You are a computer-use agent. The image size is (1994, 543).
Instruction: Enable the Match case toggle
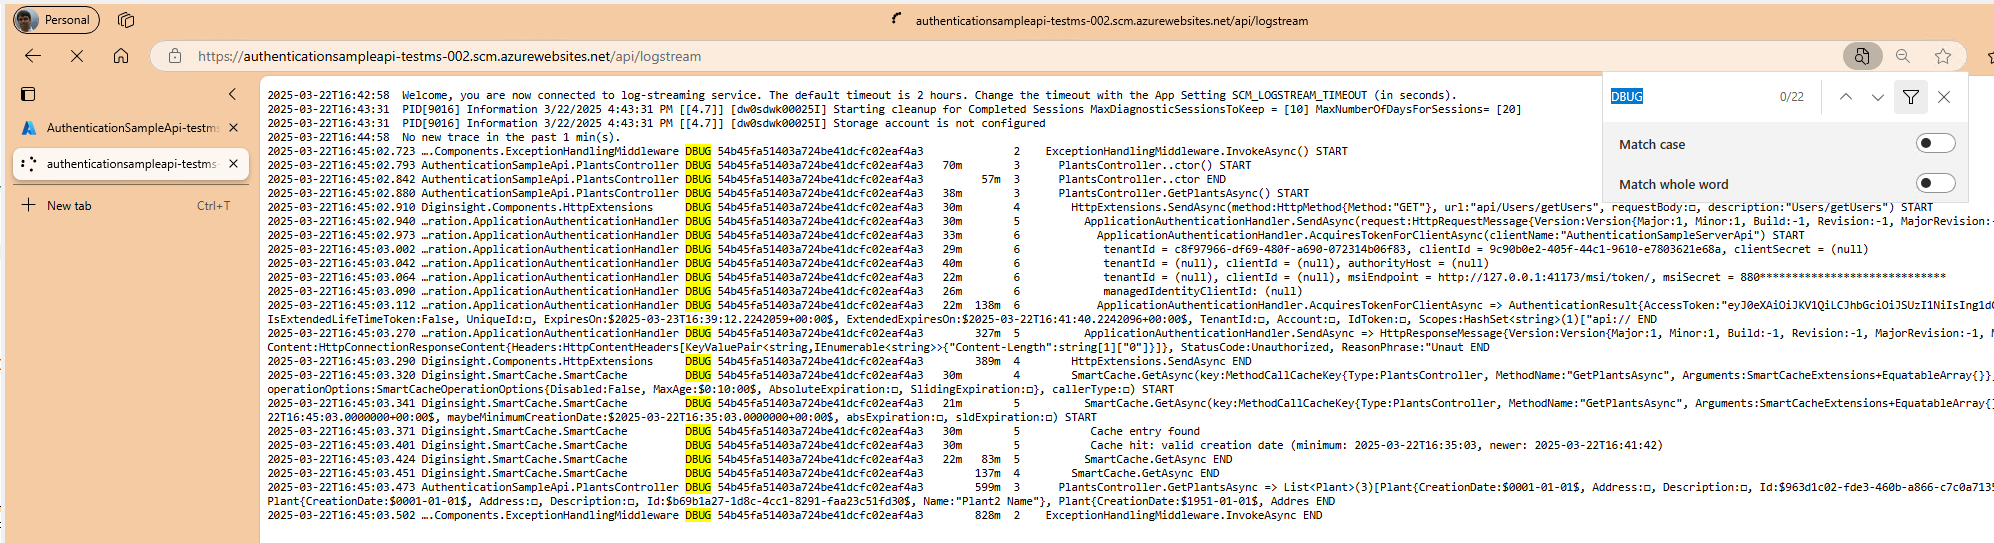coord(1934,144)
